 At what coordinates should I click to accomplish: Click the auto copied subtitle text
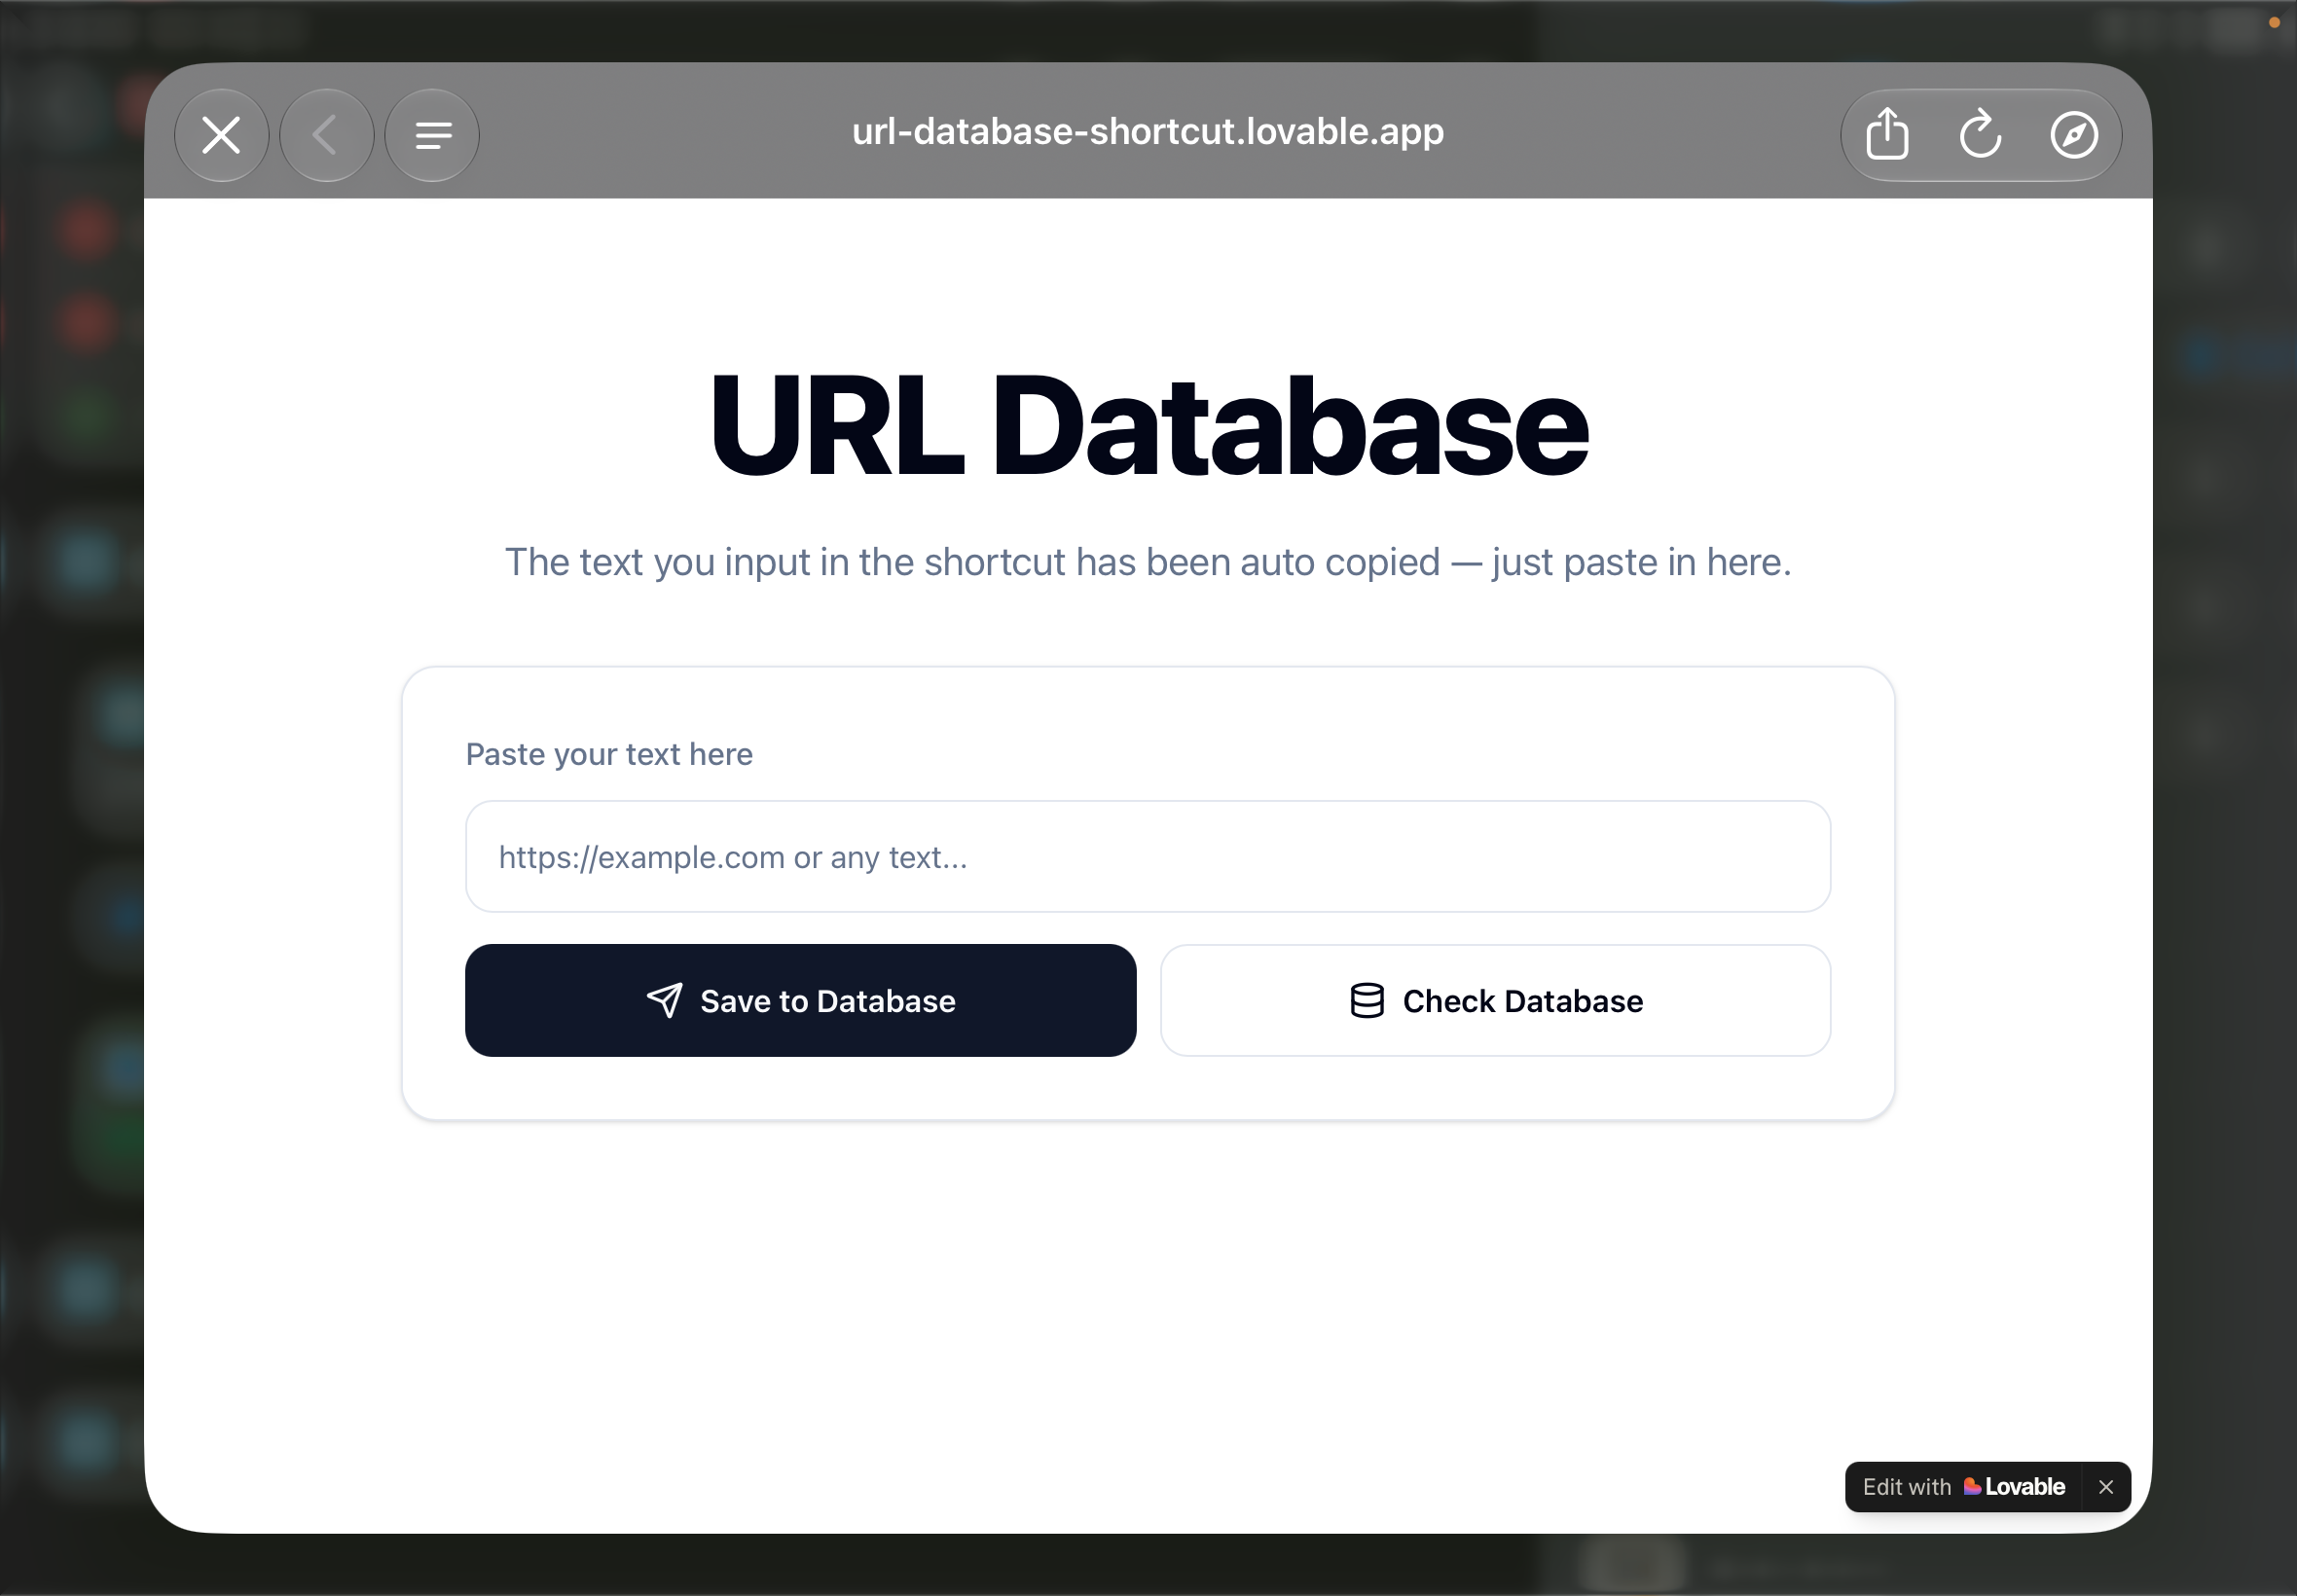coord(1148,562)
